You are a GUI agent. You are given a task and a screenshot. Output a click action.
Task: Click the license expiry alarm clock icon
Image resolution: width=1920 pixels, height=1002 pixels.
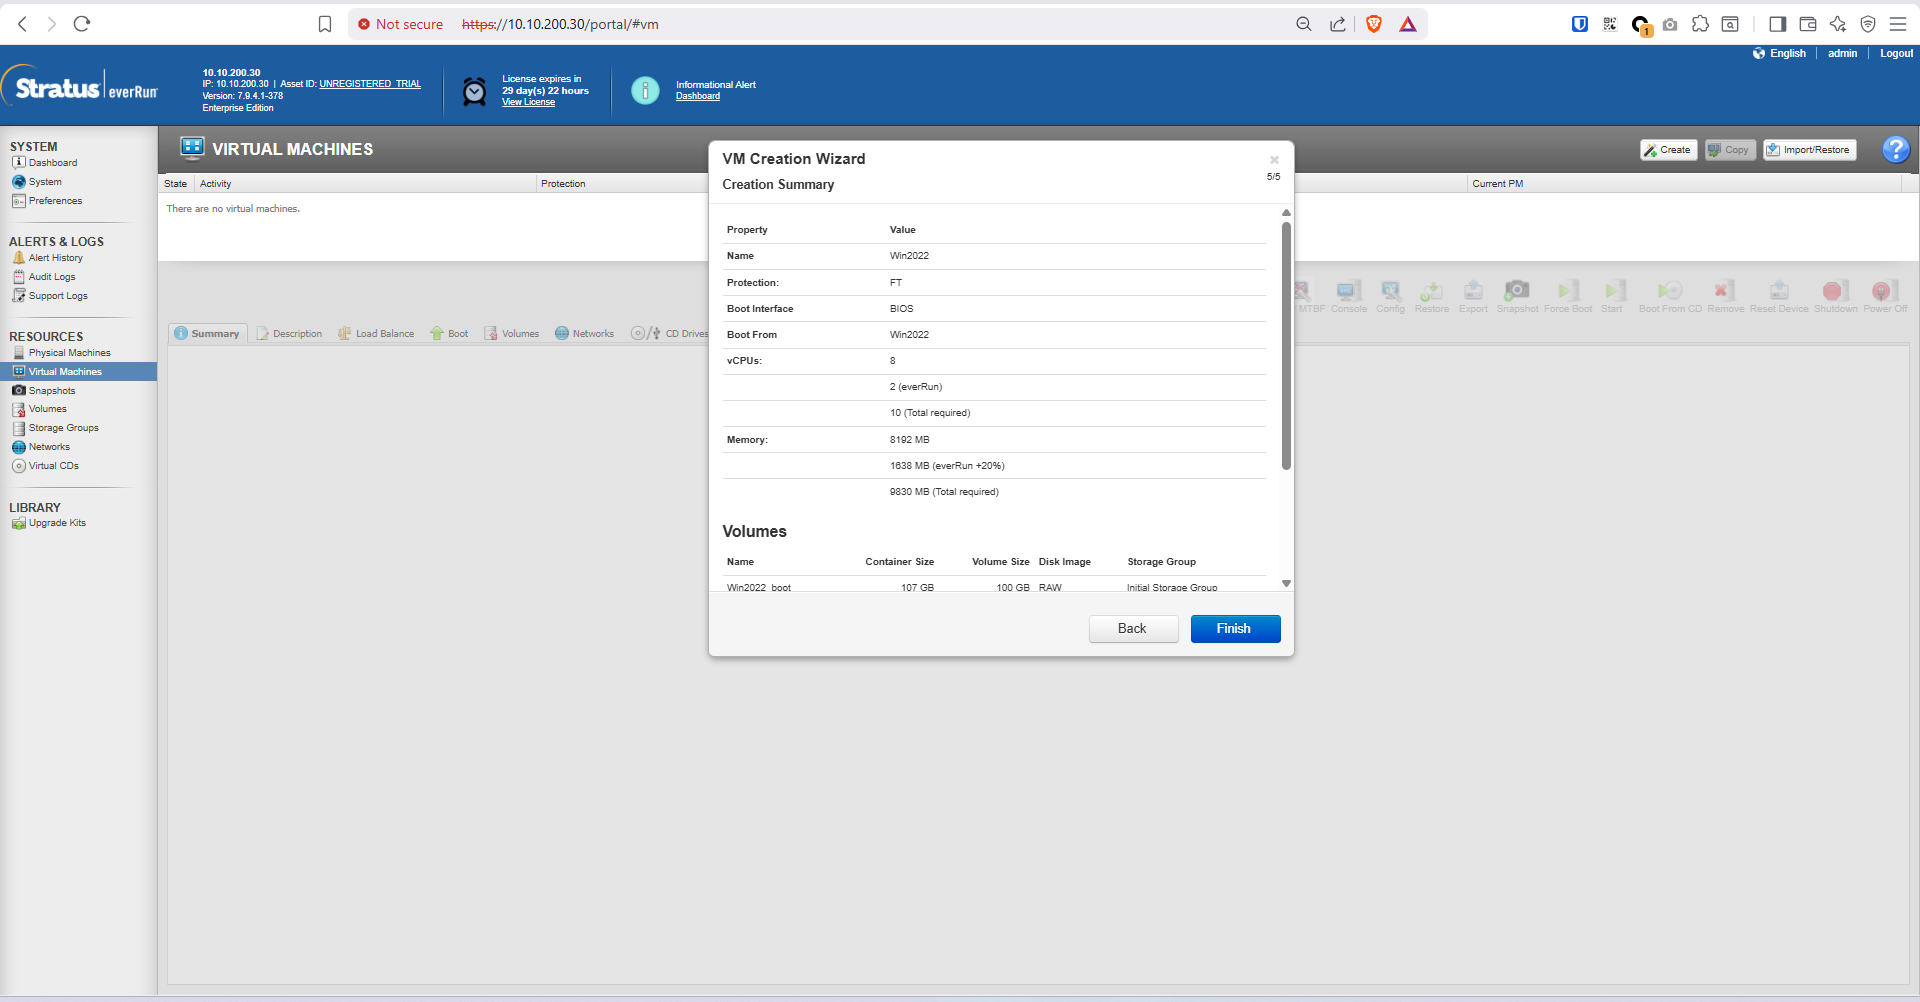point(474,92)
